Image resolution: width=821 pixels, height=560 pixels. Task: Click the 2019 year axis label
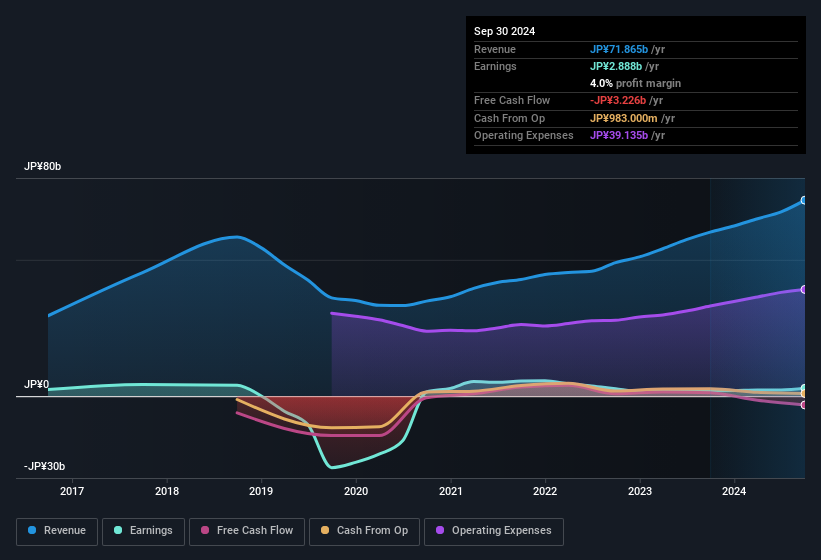point(261,491)
